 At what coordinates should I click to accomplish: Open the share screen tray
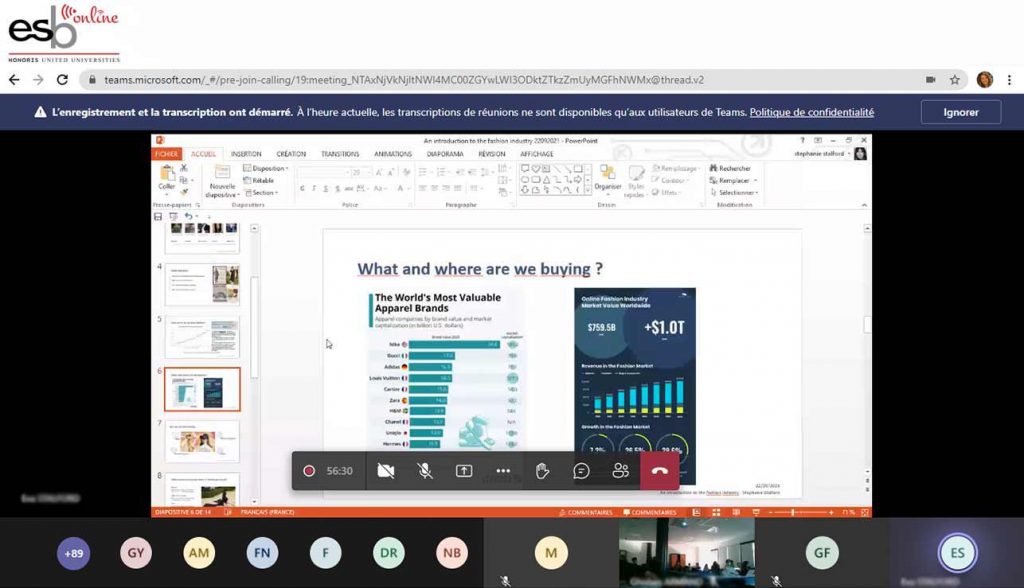coord(464,470)
